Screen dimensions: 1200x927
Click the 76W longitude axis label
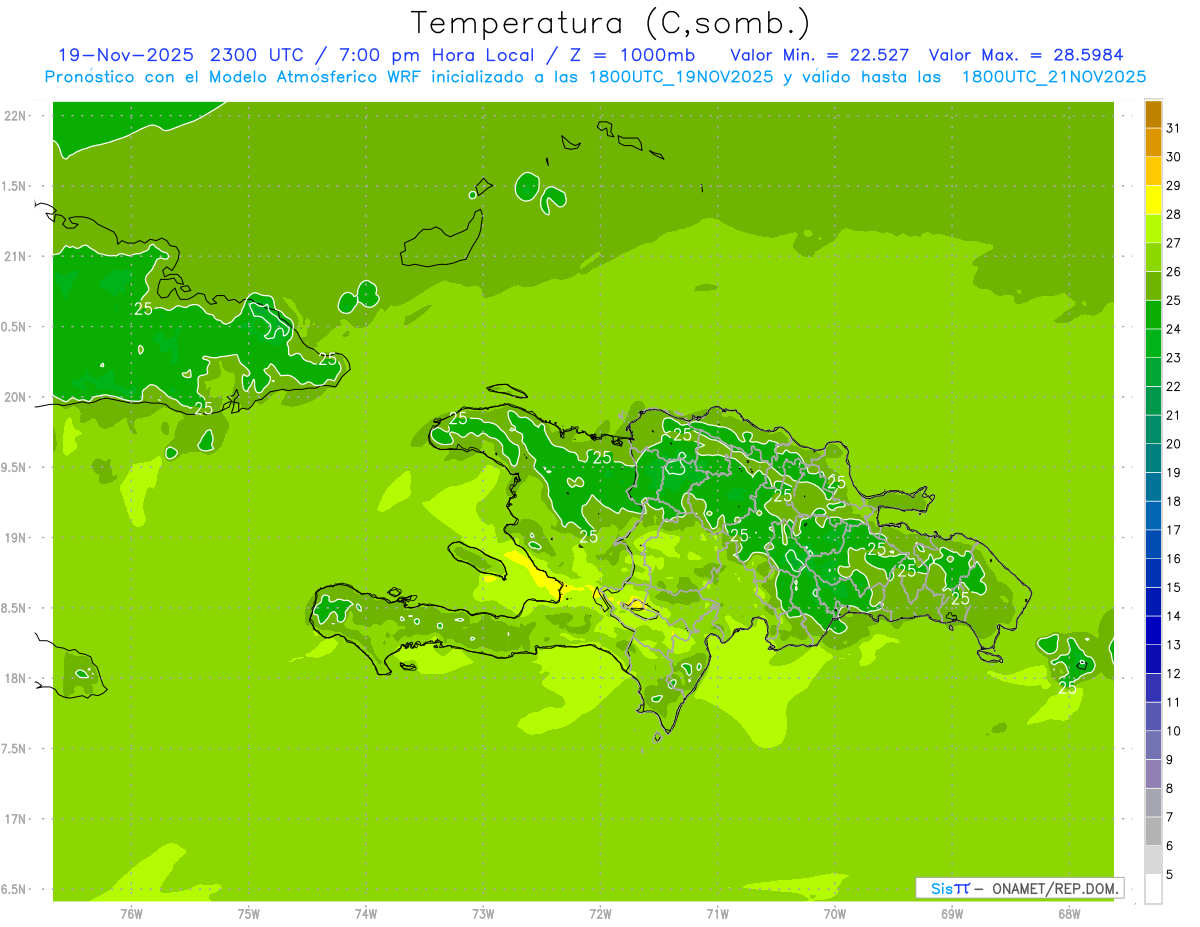pos(131,913)
